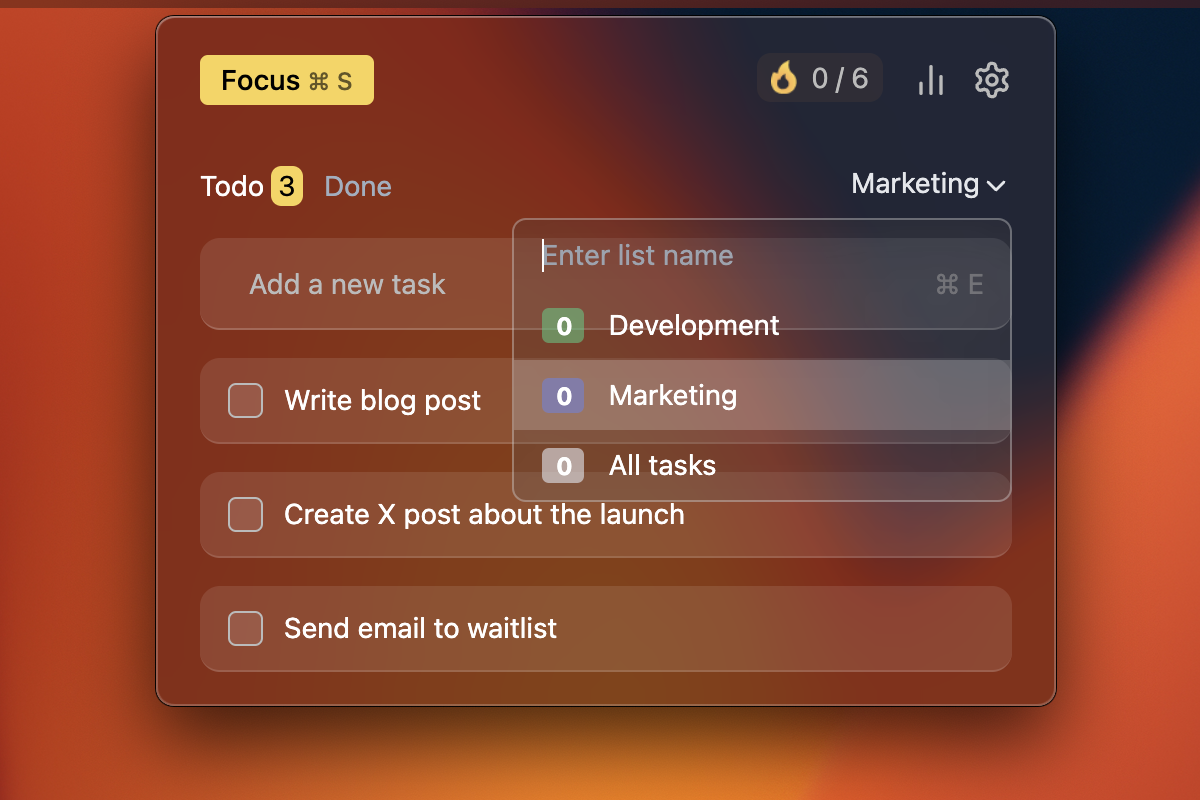Click the green '0' badge beside Development
Viewport: 1200px width, 800px height.
[x=562, y=325]
